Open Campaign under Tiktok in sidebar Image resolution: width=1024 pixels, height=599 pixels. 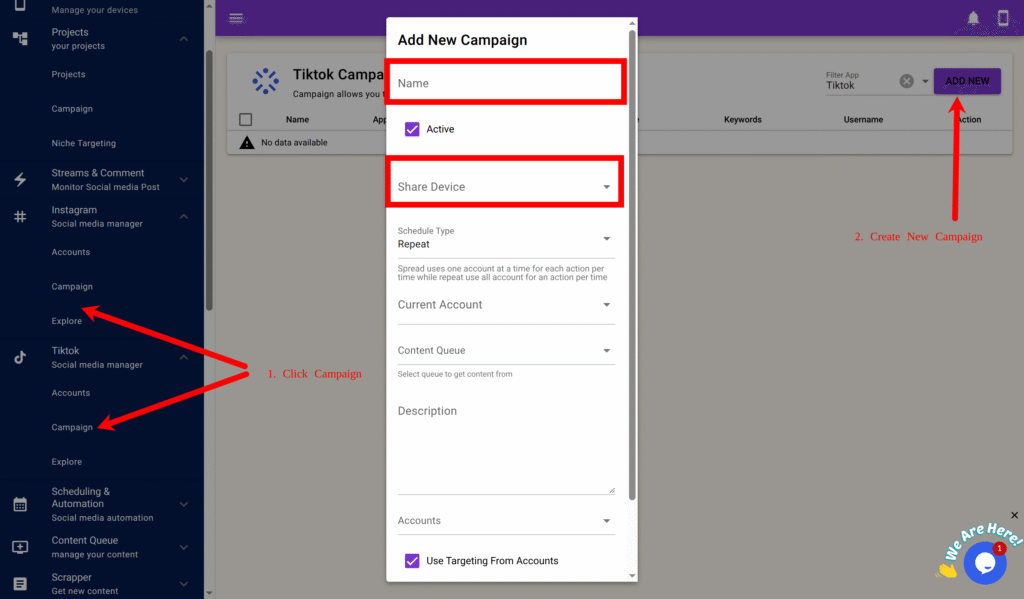72,428
